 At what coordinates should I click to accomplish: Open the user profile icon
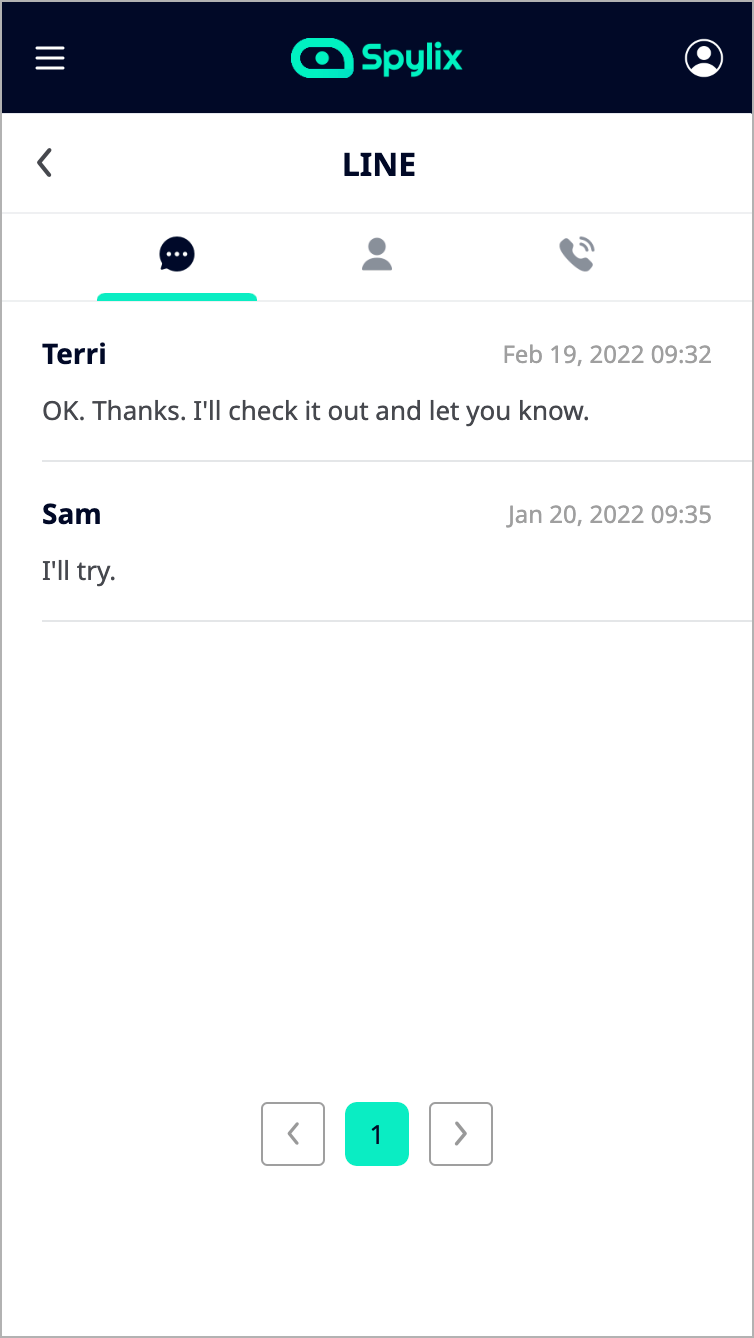point(704,58)
